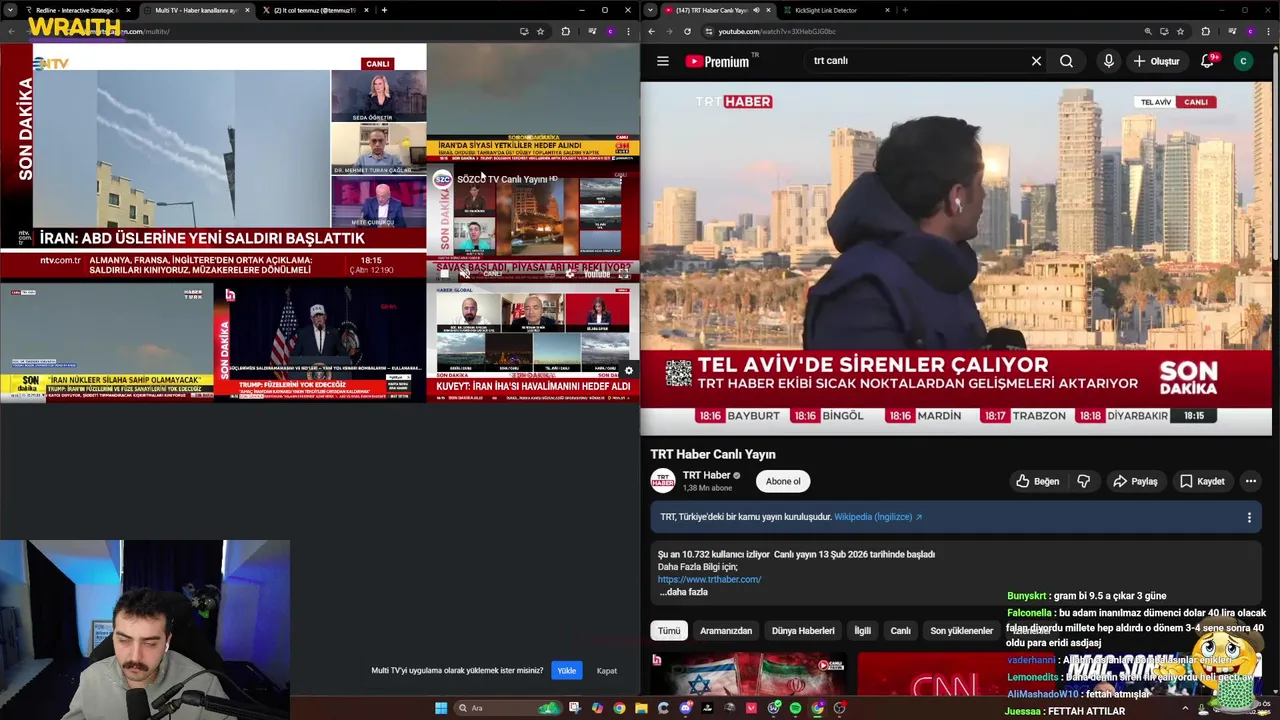The image size is (1280, 720).
Task: Open Valorant icon on the taskbar
Action: 751,708
